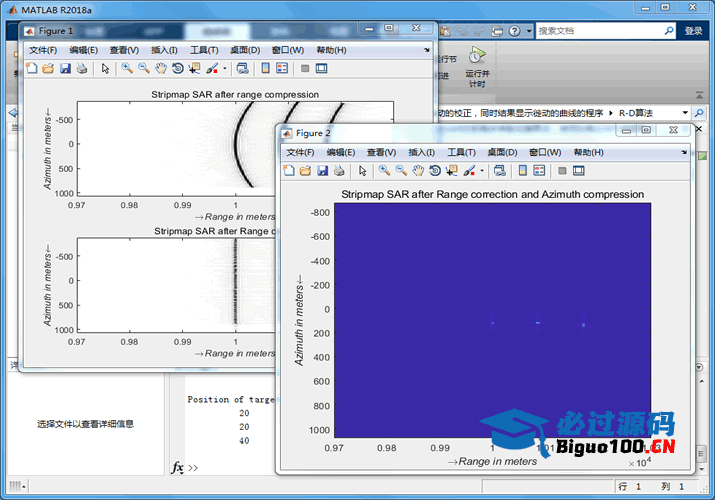Image resolution: width=715 pixels, height=500 pixels.
Task: Open 插入(I) menu in Figure 1
Action: click(x=164, y=50)
